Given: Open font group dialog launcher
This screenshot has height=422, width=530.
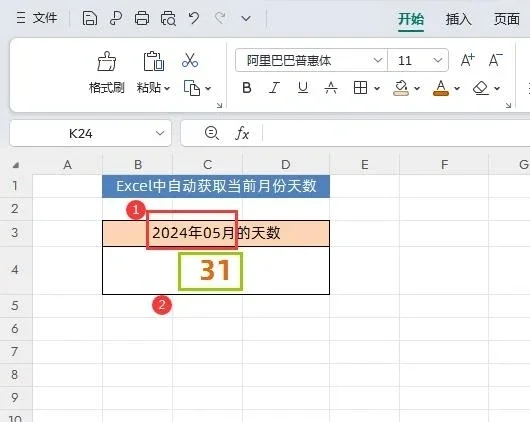Looking at the screenshot, I should pos(508,106).
